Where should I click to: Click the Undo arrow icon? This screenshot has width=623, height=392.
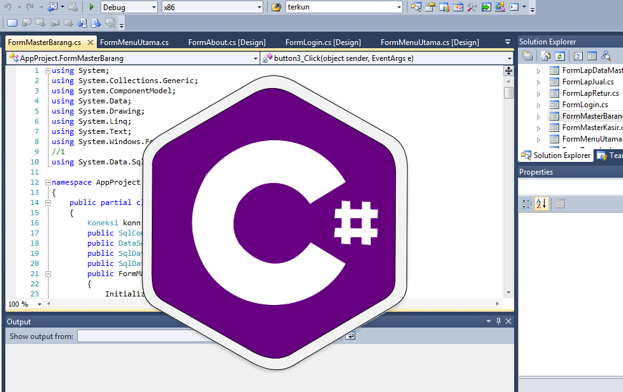coord(8,7)
